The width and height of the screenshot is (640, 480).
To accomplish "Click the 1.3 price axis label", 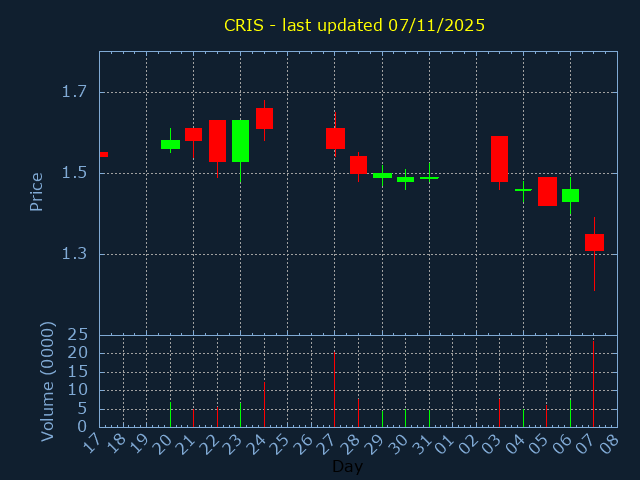I will [x=75, y=254].
